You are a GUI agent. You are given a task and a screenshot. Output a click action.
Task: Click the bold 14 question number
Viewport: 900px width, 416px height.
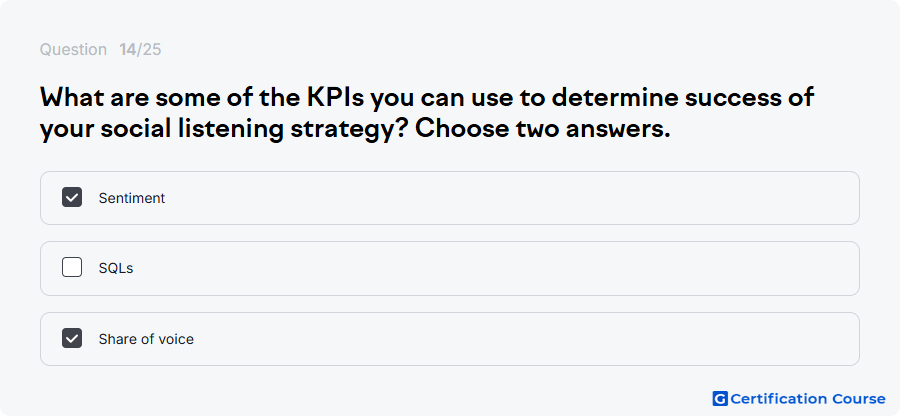[127, 50]
